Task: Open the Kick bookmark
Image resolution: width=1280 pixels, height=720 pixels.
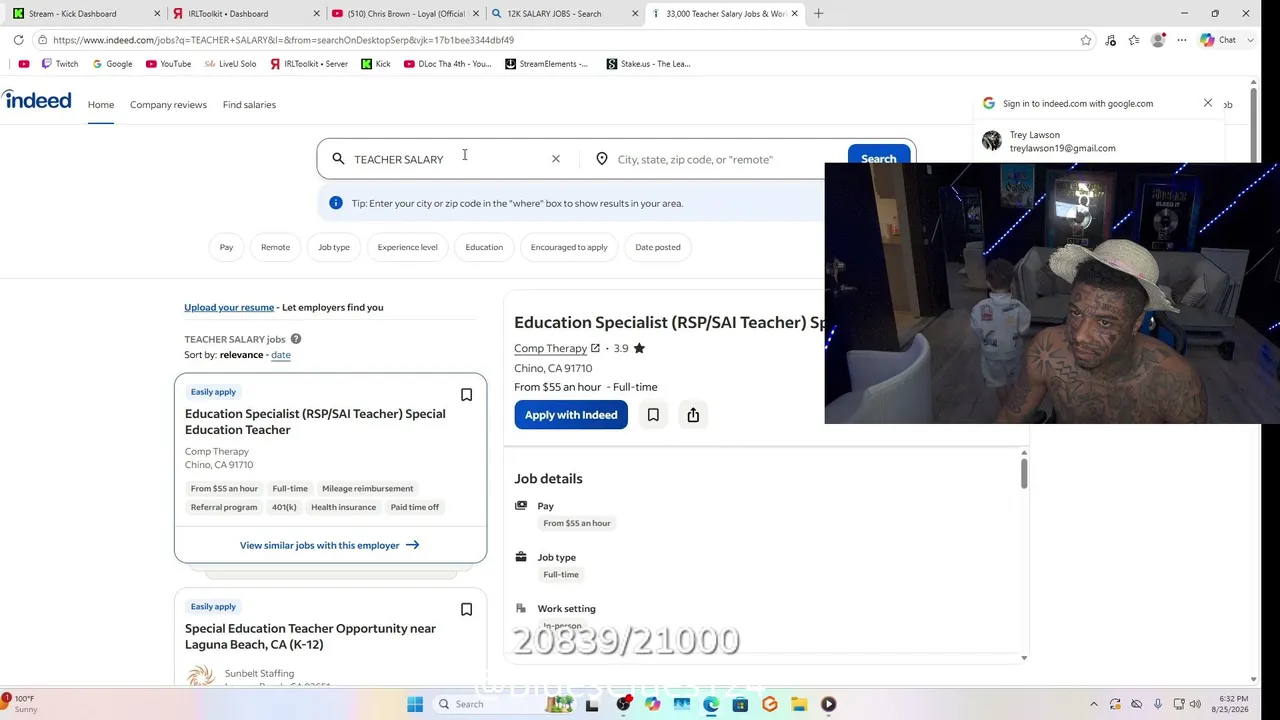Action: point(376,64)
